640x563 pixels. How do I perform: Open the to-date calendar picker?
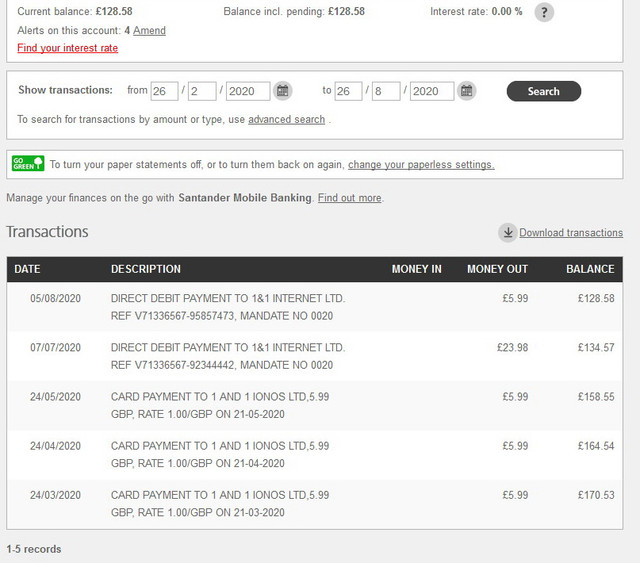pos(467,91)
